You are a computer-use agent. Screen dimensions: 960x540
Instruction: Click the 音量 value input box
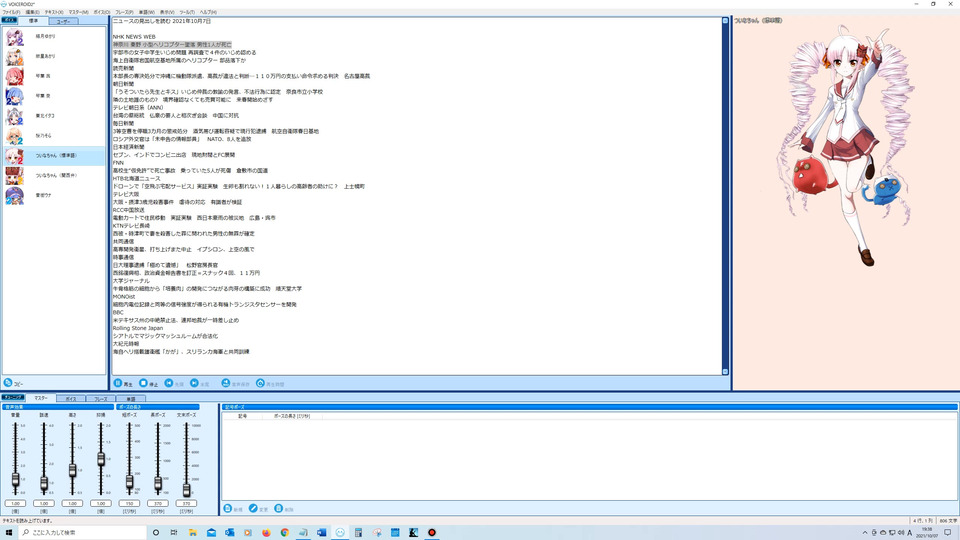(15, 503)
